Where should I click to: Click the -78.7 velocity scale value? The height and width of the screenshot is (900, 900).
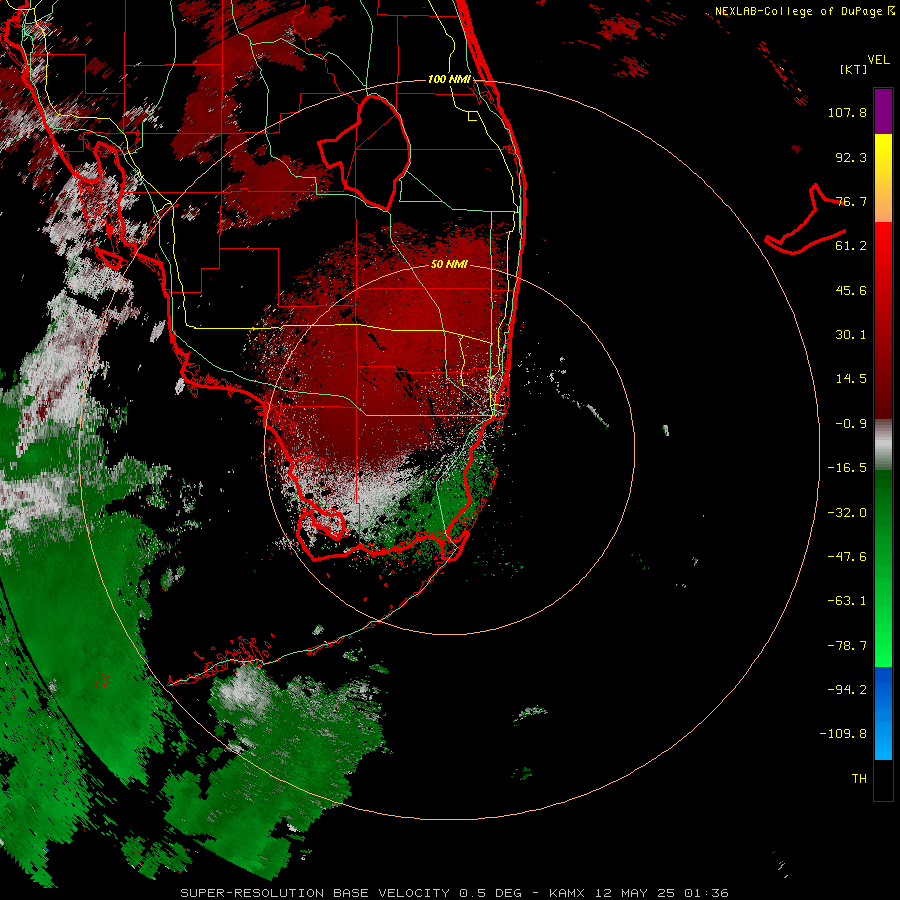(x=847, y=646)
